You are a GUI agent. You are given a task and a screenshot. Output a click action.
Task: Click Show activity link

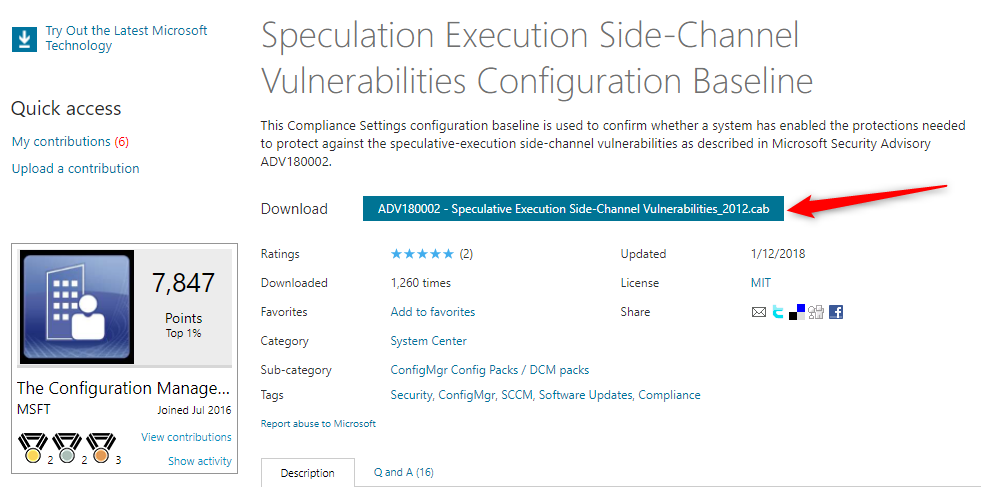pyautogui.click(x=200, y=461)
